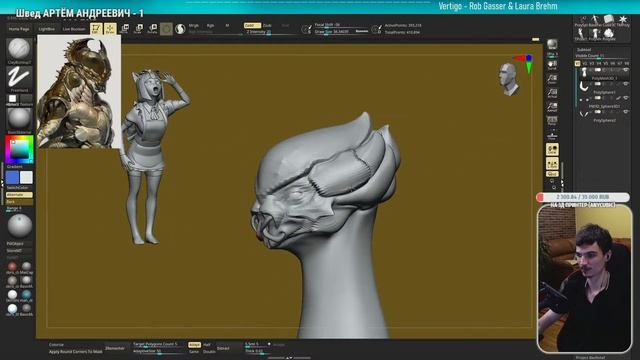Click the Scroll canvas icon
Viewport: 640px width, 360px height.
552,65
